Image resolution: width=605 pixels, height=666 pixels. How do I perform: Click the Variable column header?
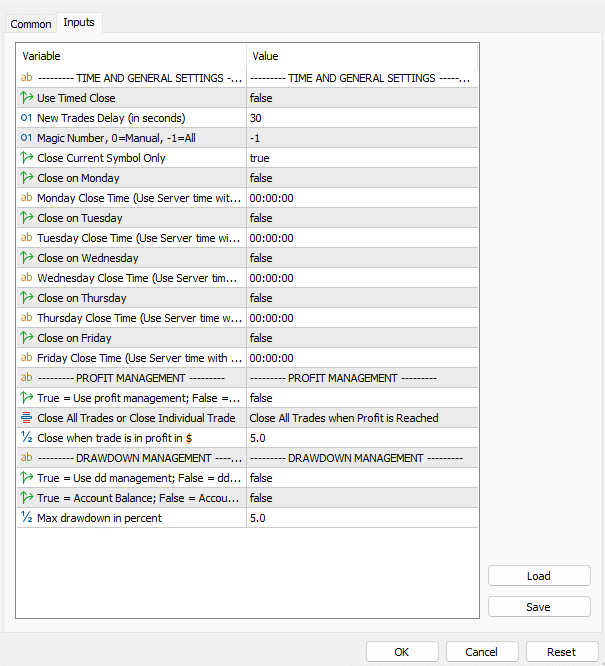pyautogui.click(x=131, y=56)
